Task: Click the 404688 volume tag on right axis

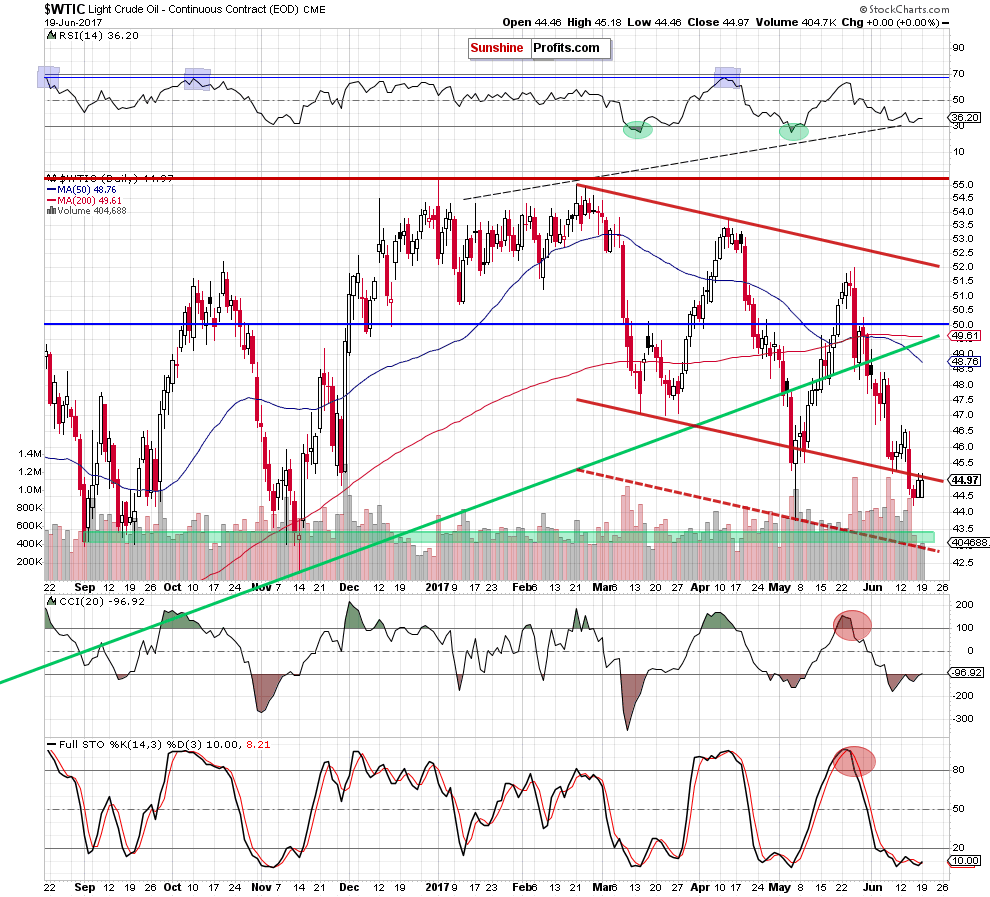Action: click(970, 542)
